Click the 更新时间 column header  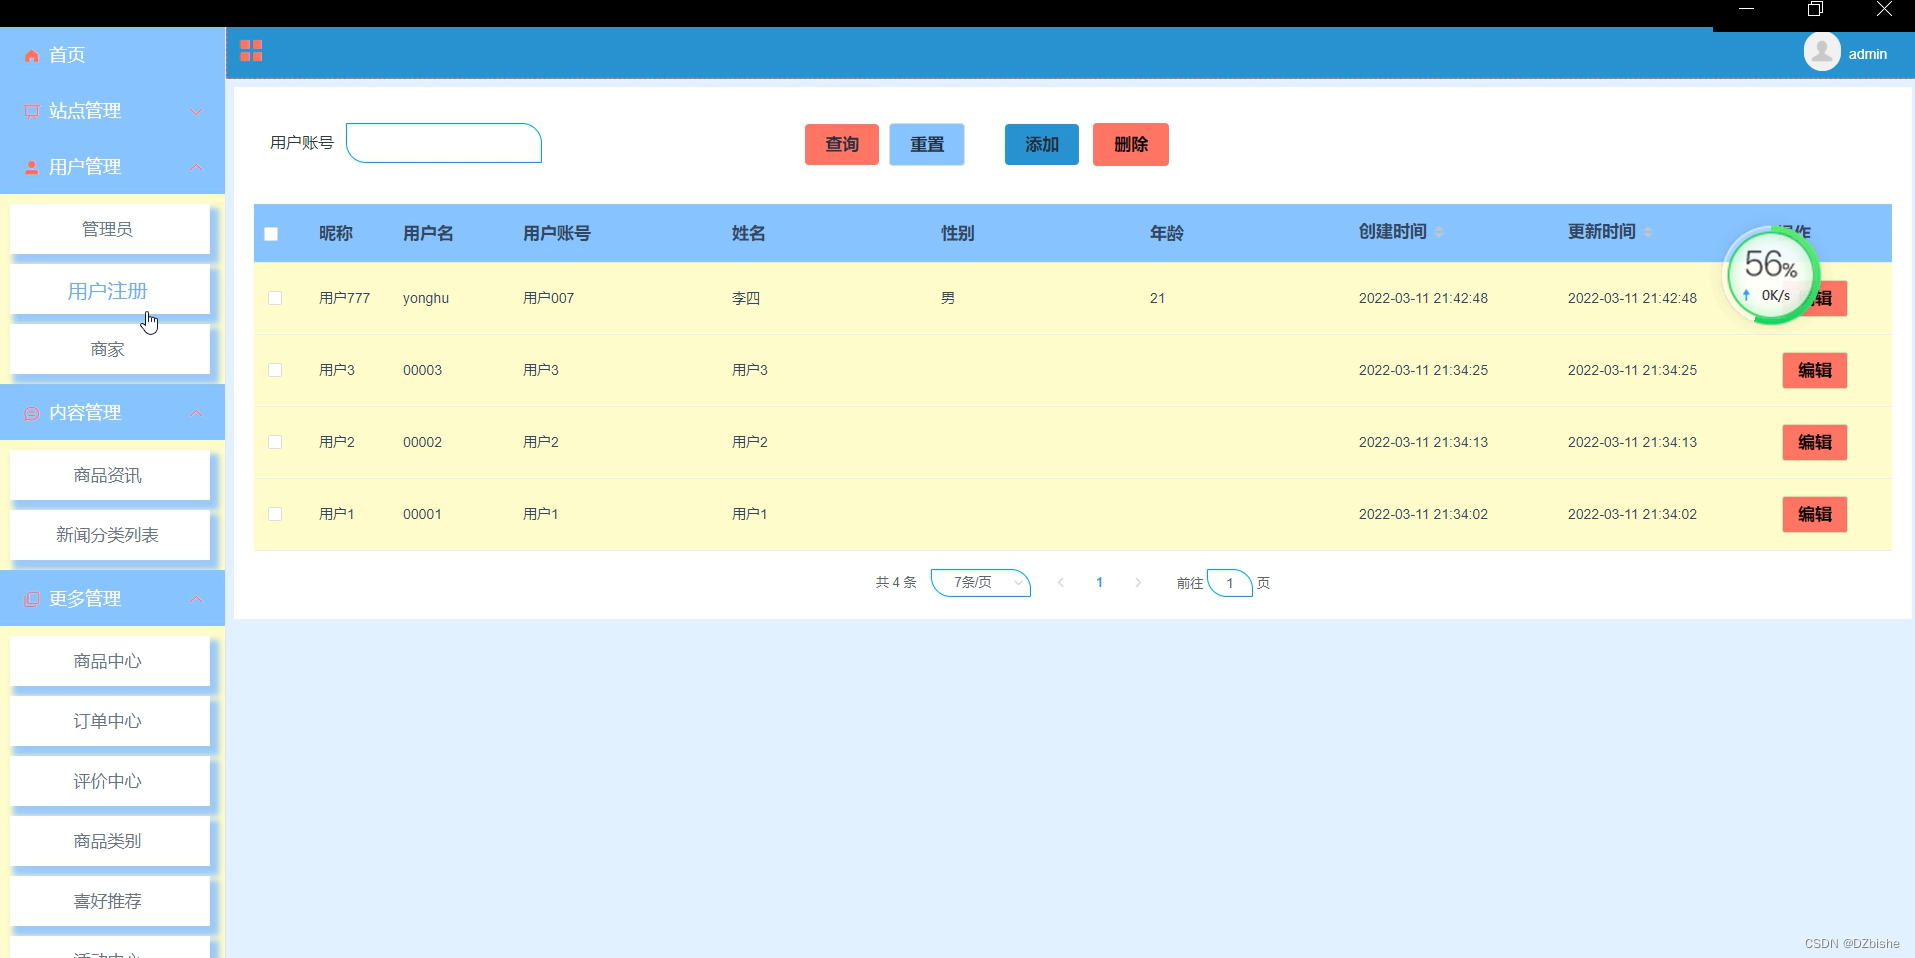click(1601, 232)
